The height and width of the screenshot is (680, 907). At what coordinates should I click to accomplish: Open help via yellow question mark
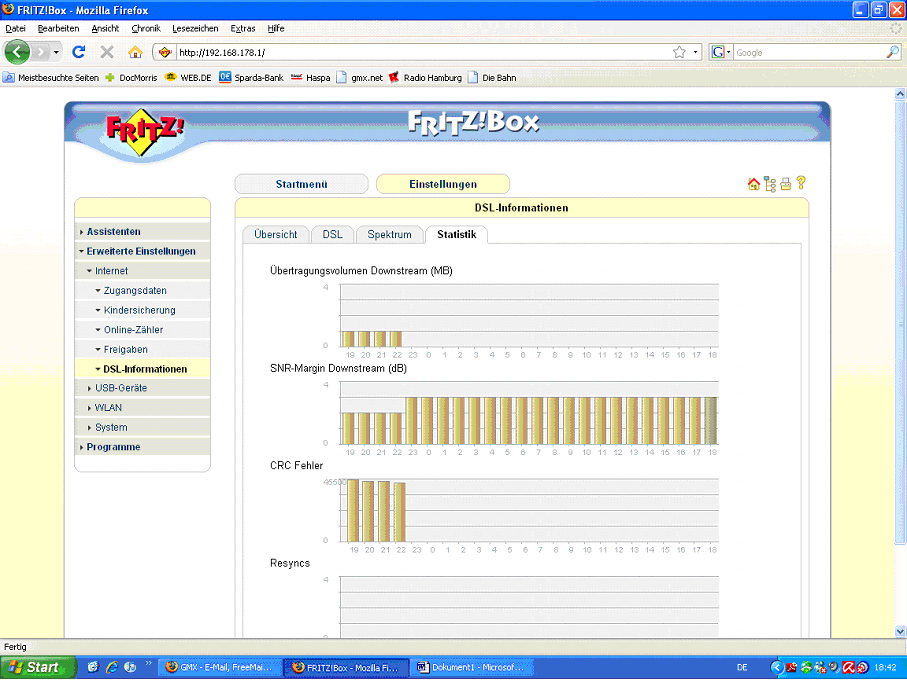pos(800,183)
